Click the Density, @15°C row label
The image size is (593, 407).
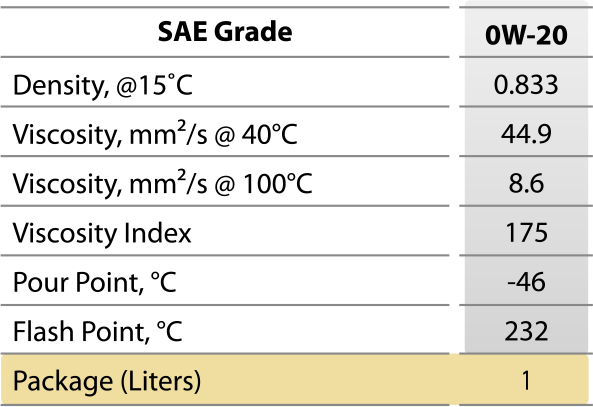103,85
